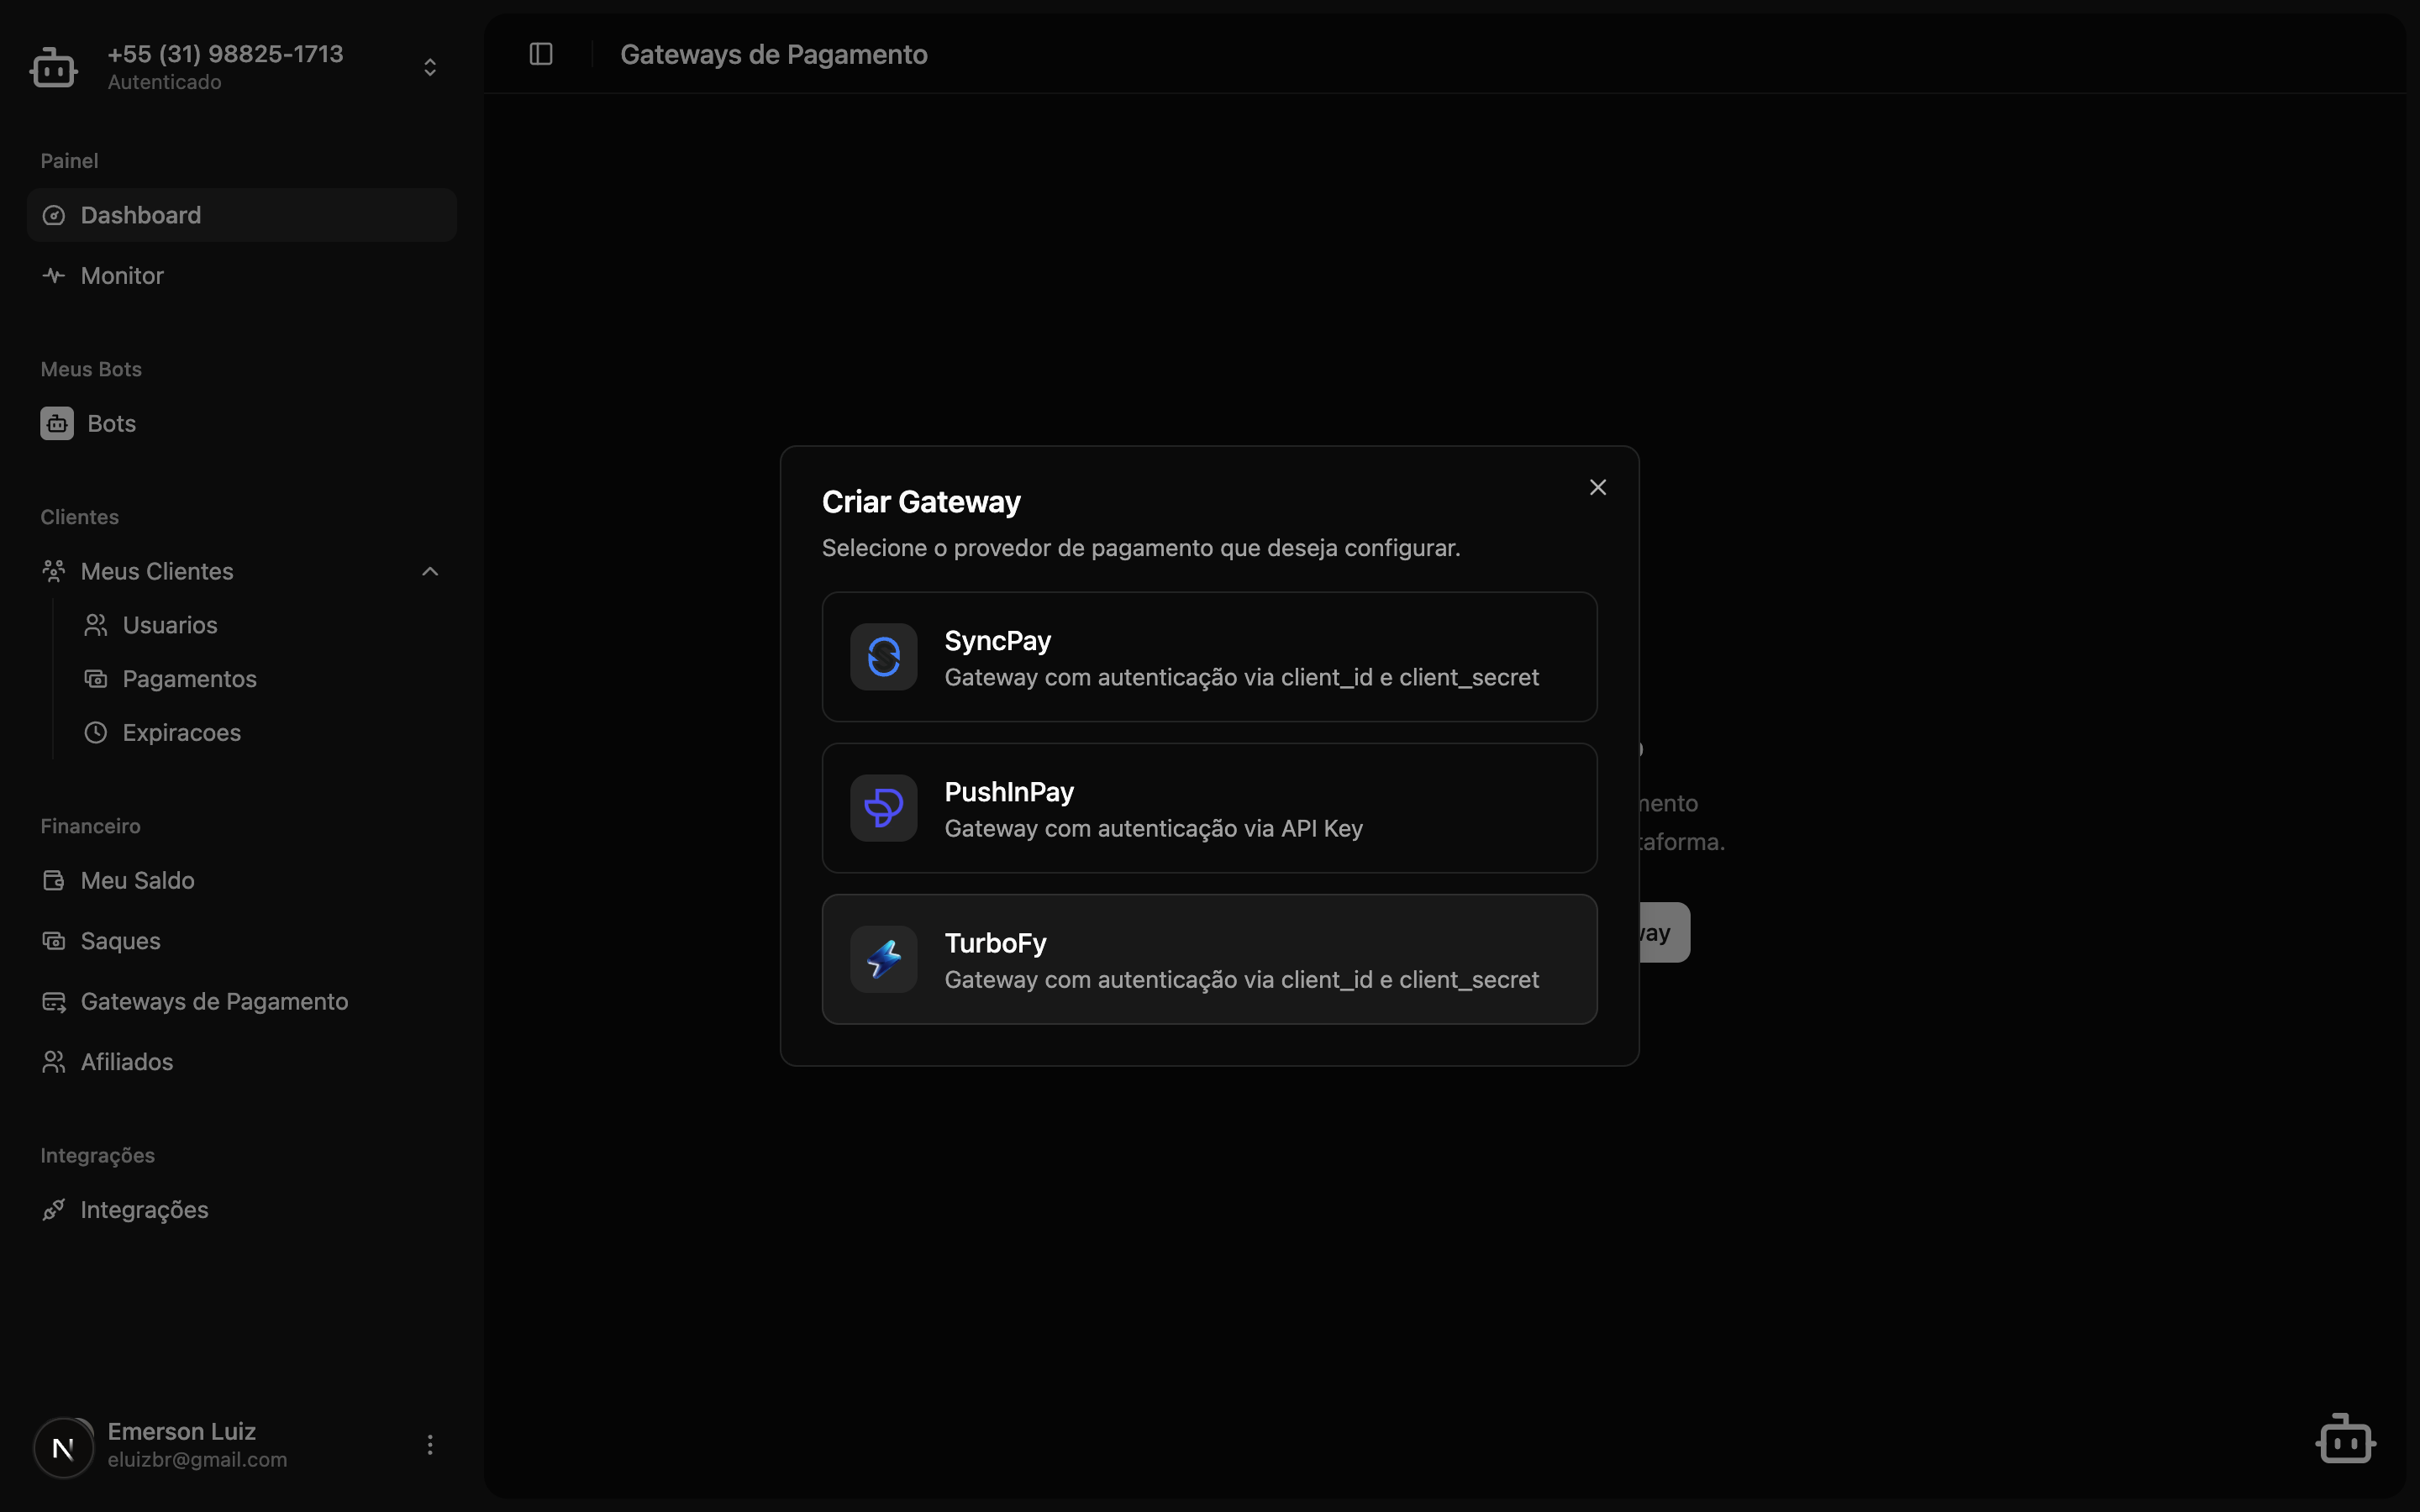
Task: Collapse the Meus Clientes group chevron
Action: point(430,571)
